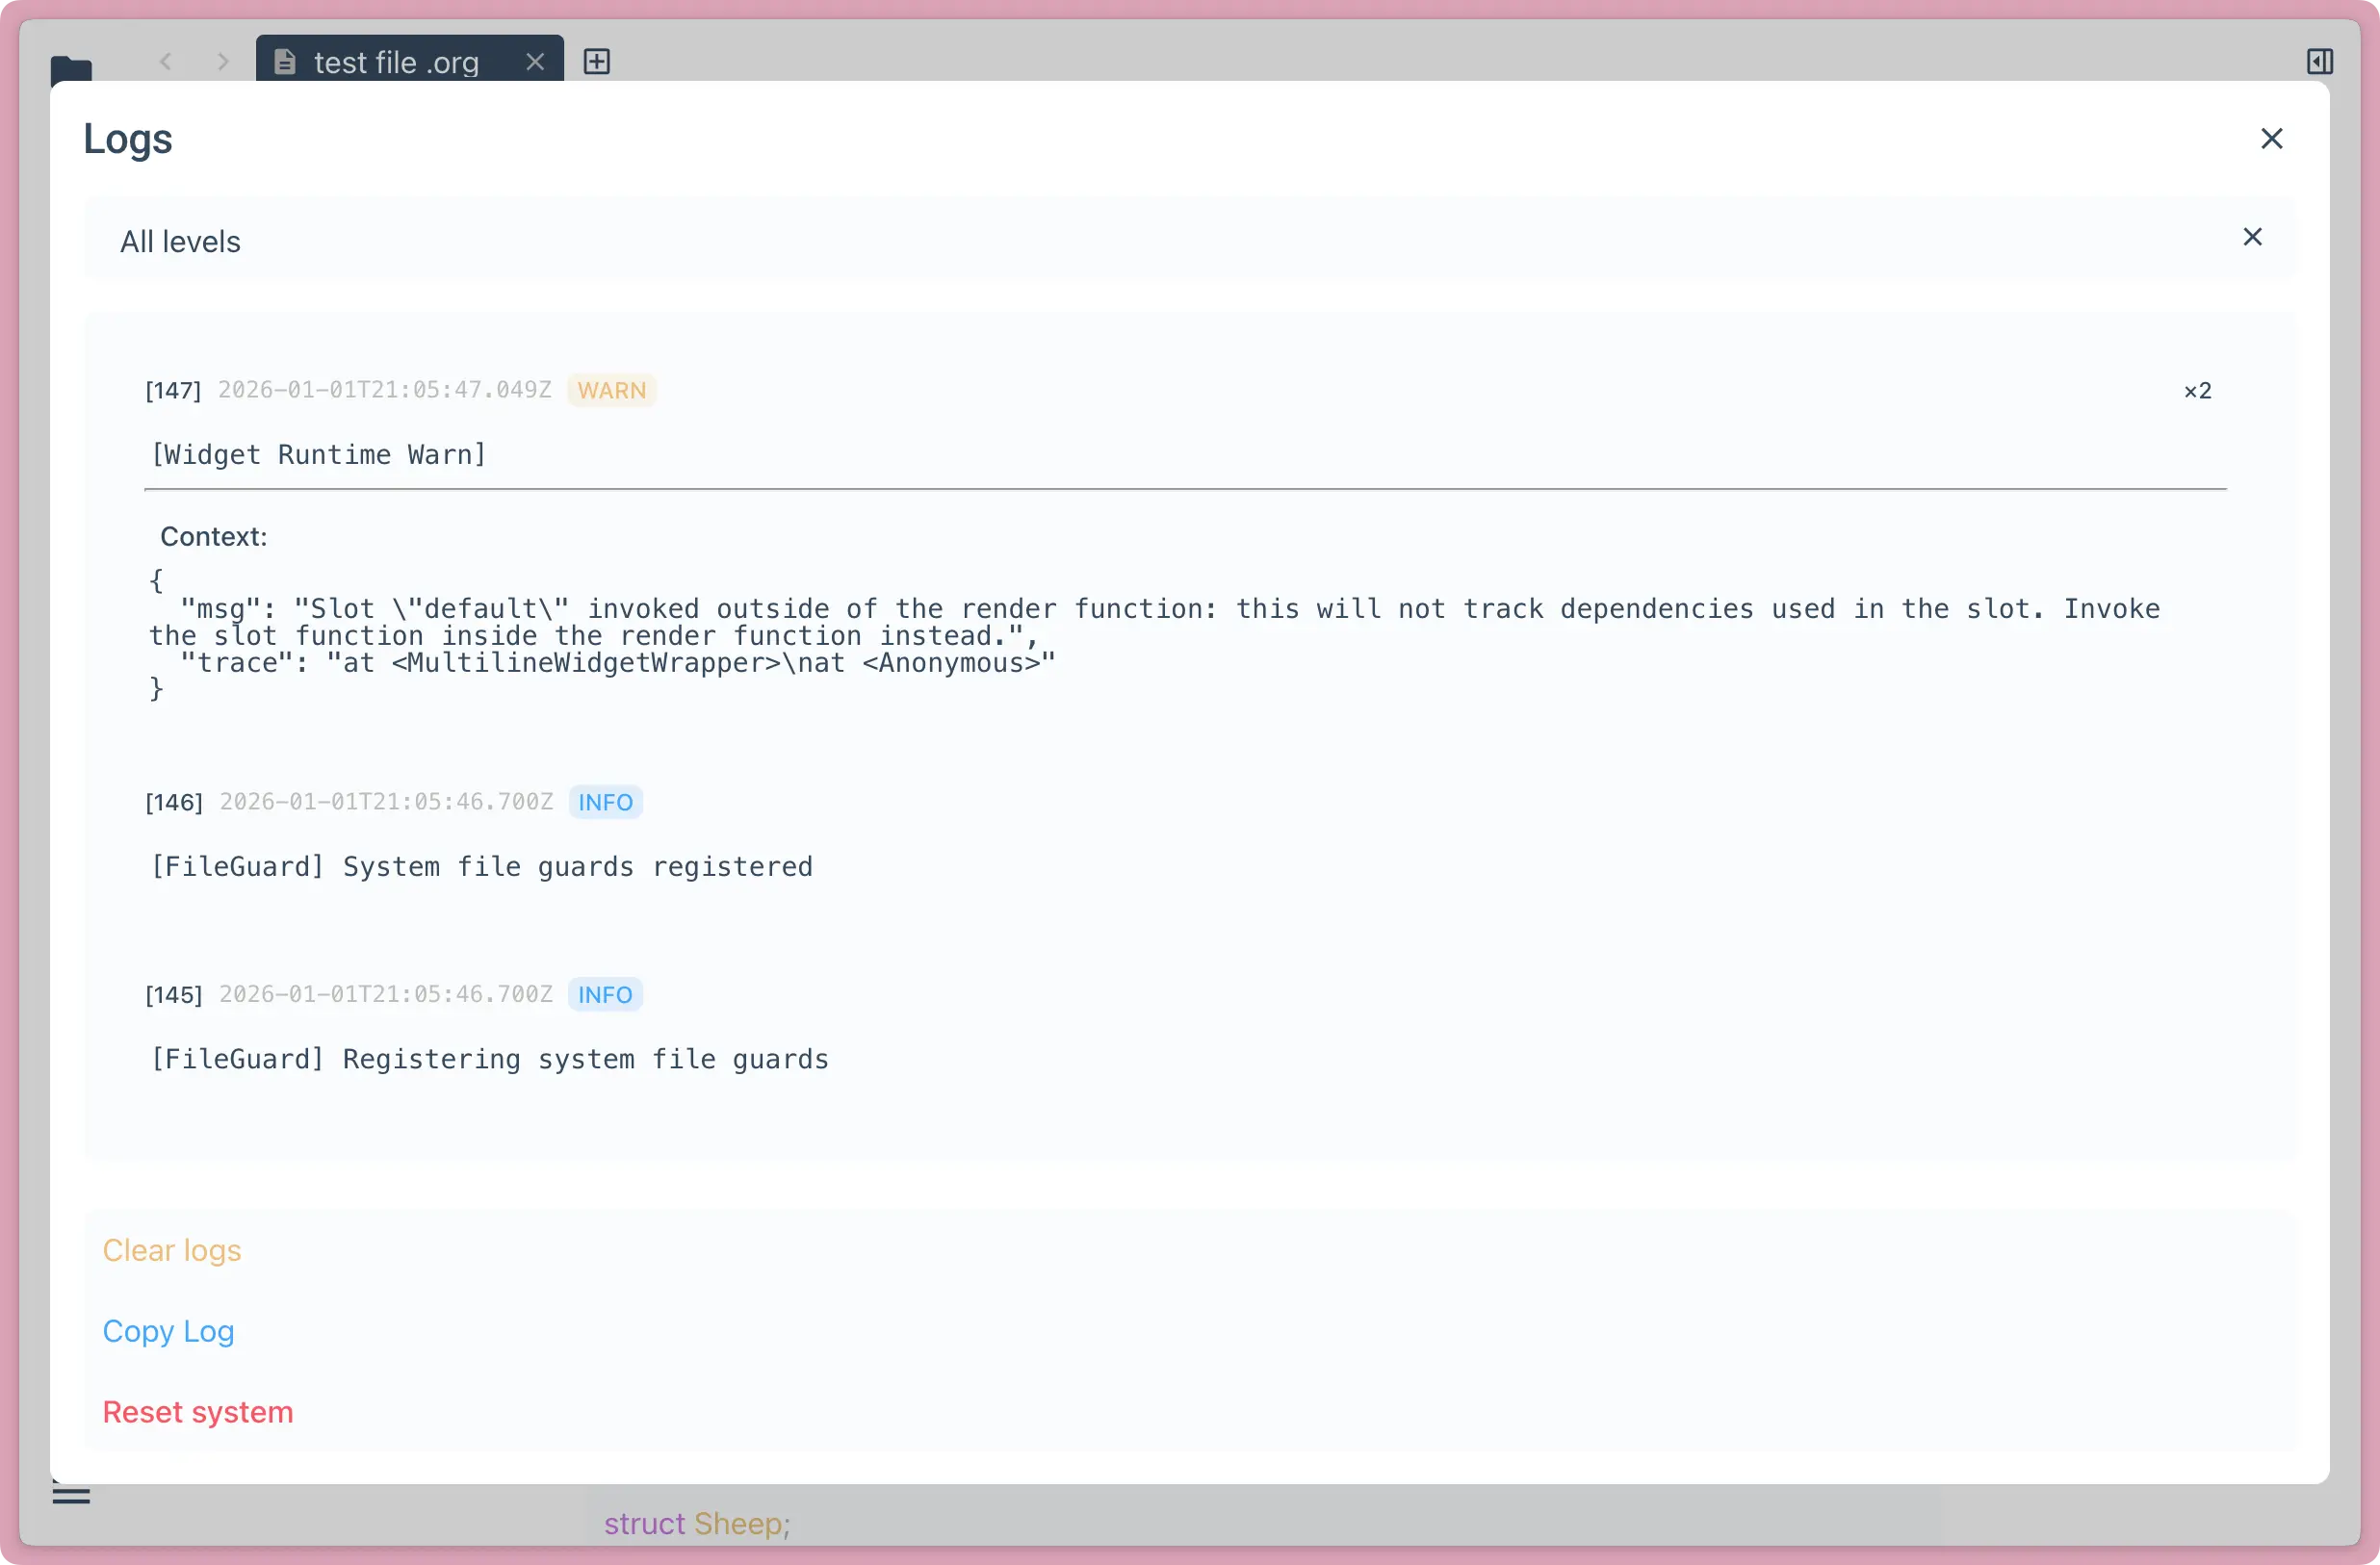Select the test file .org tab
Screen dimensions: 2380x1565
pyautogui.click(x=395, y=61)
